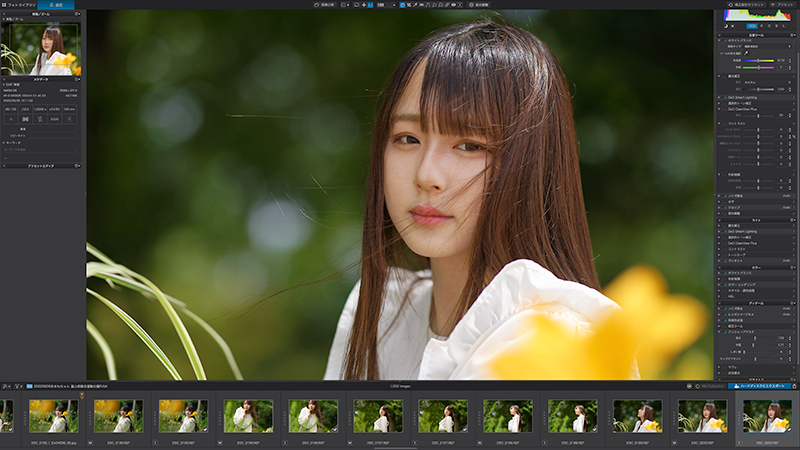Select the crop tool in the top toolbar
This screenshot has height=450, width=800.
pos(409,5)
